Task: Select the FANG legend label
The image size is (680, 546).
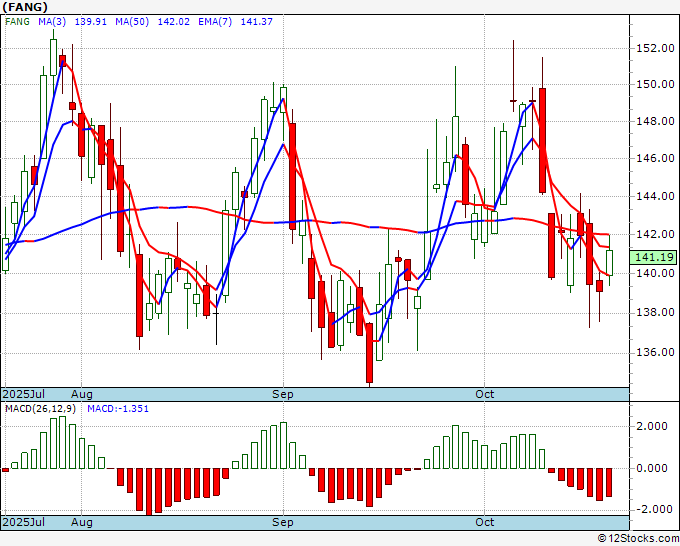Action: coord(19,21)
